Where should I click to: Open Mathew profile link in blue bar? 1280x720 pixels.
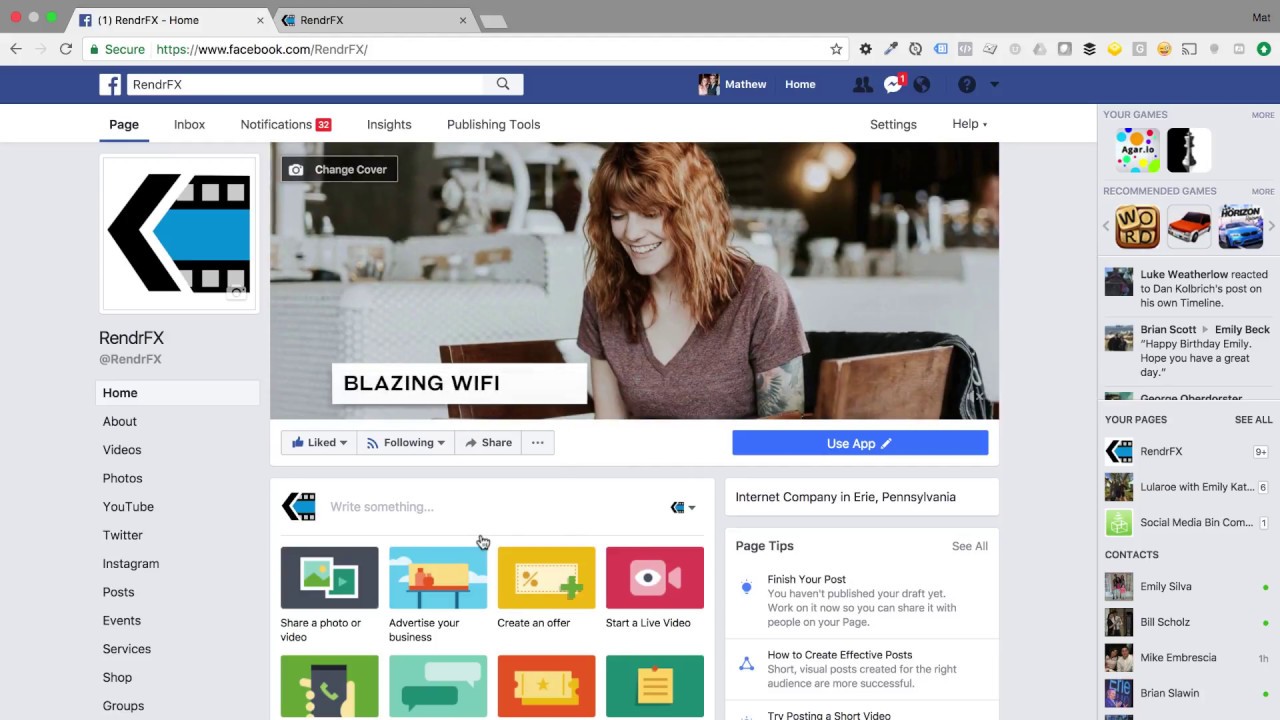click(x=733, y=85)
